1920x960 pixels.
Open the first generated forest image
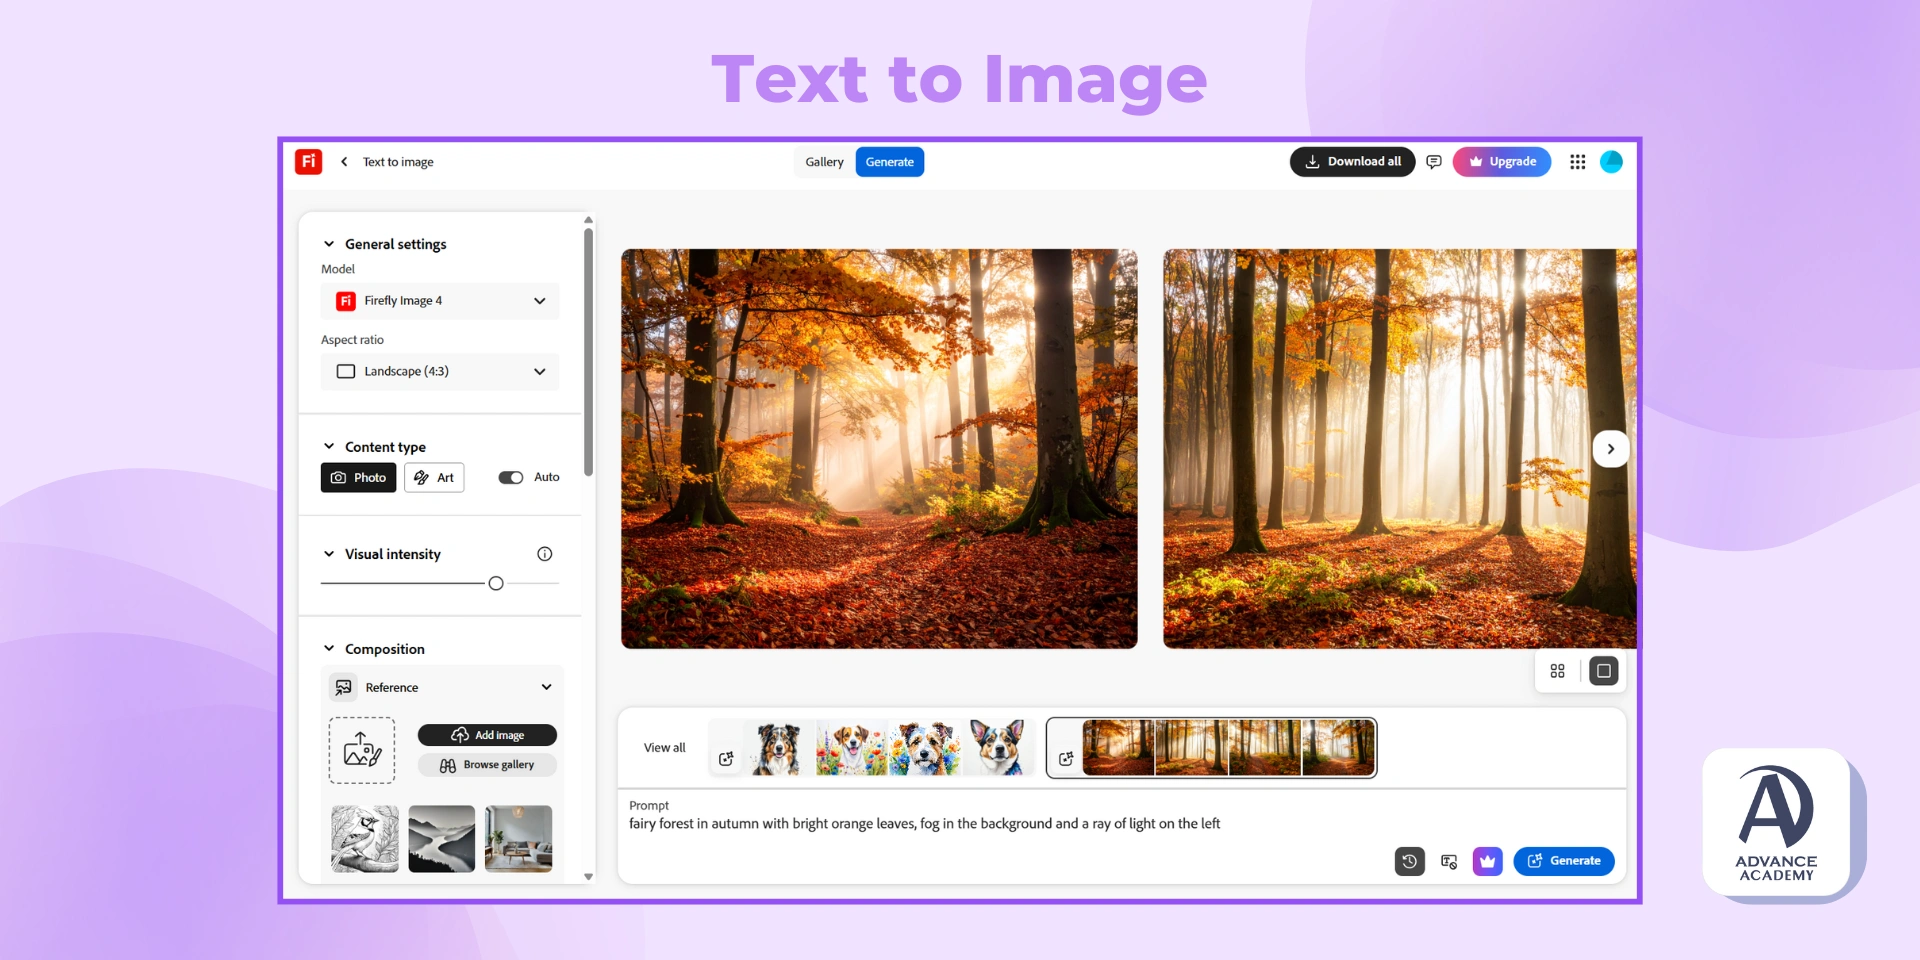[x=879, y=449]
